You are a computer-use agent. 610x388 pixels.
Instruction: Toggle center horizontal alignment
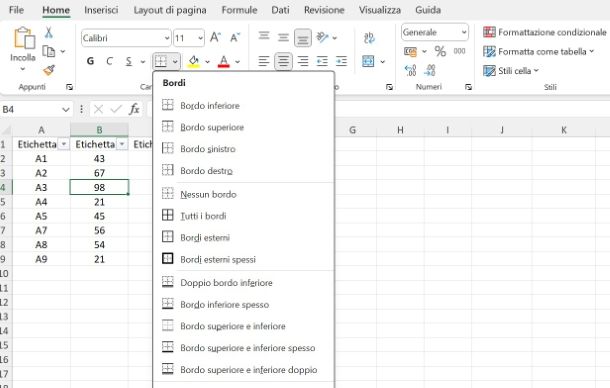tap(283, 61)
